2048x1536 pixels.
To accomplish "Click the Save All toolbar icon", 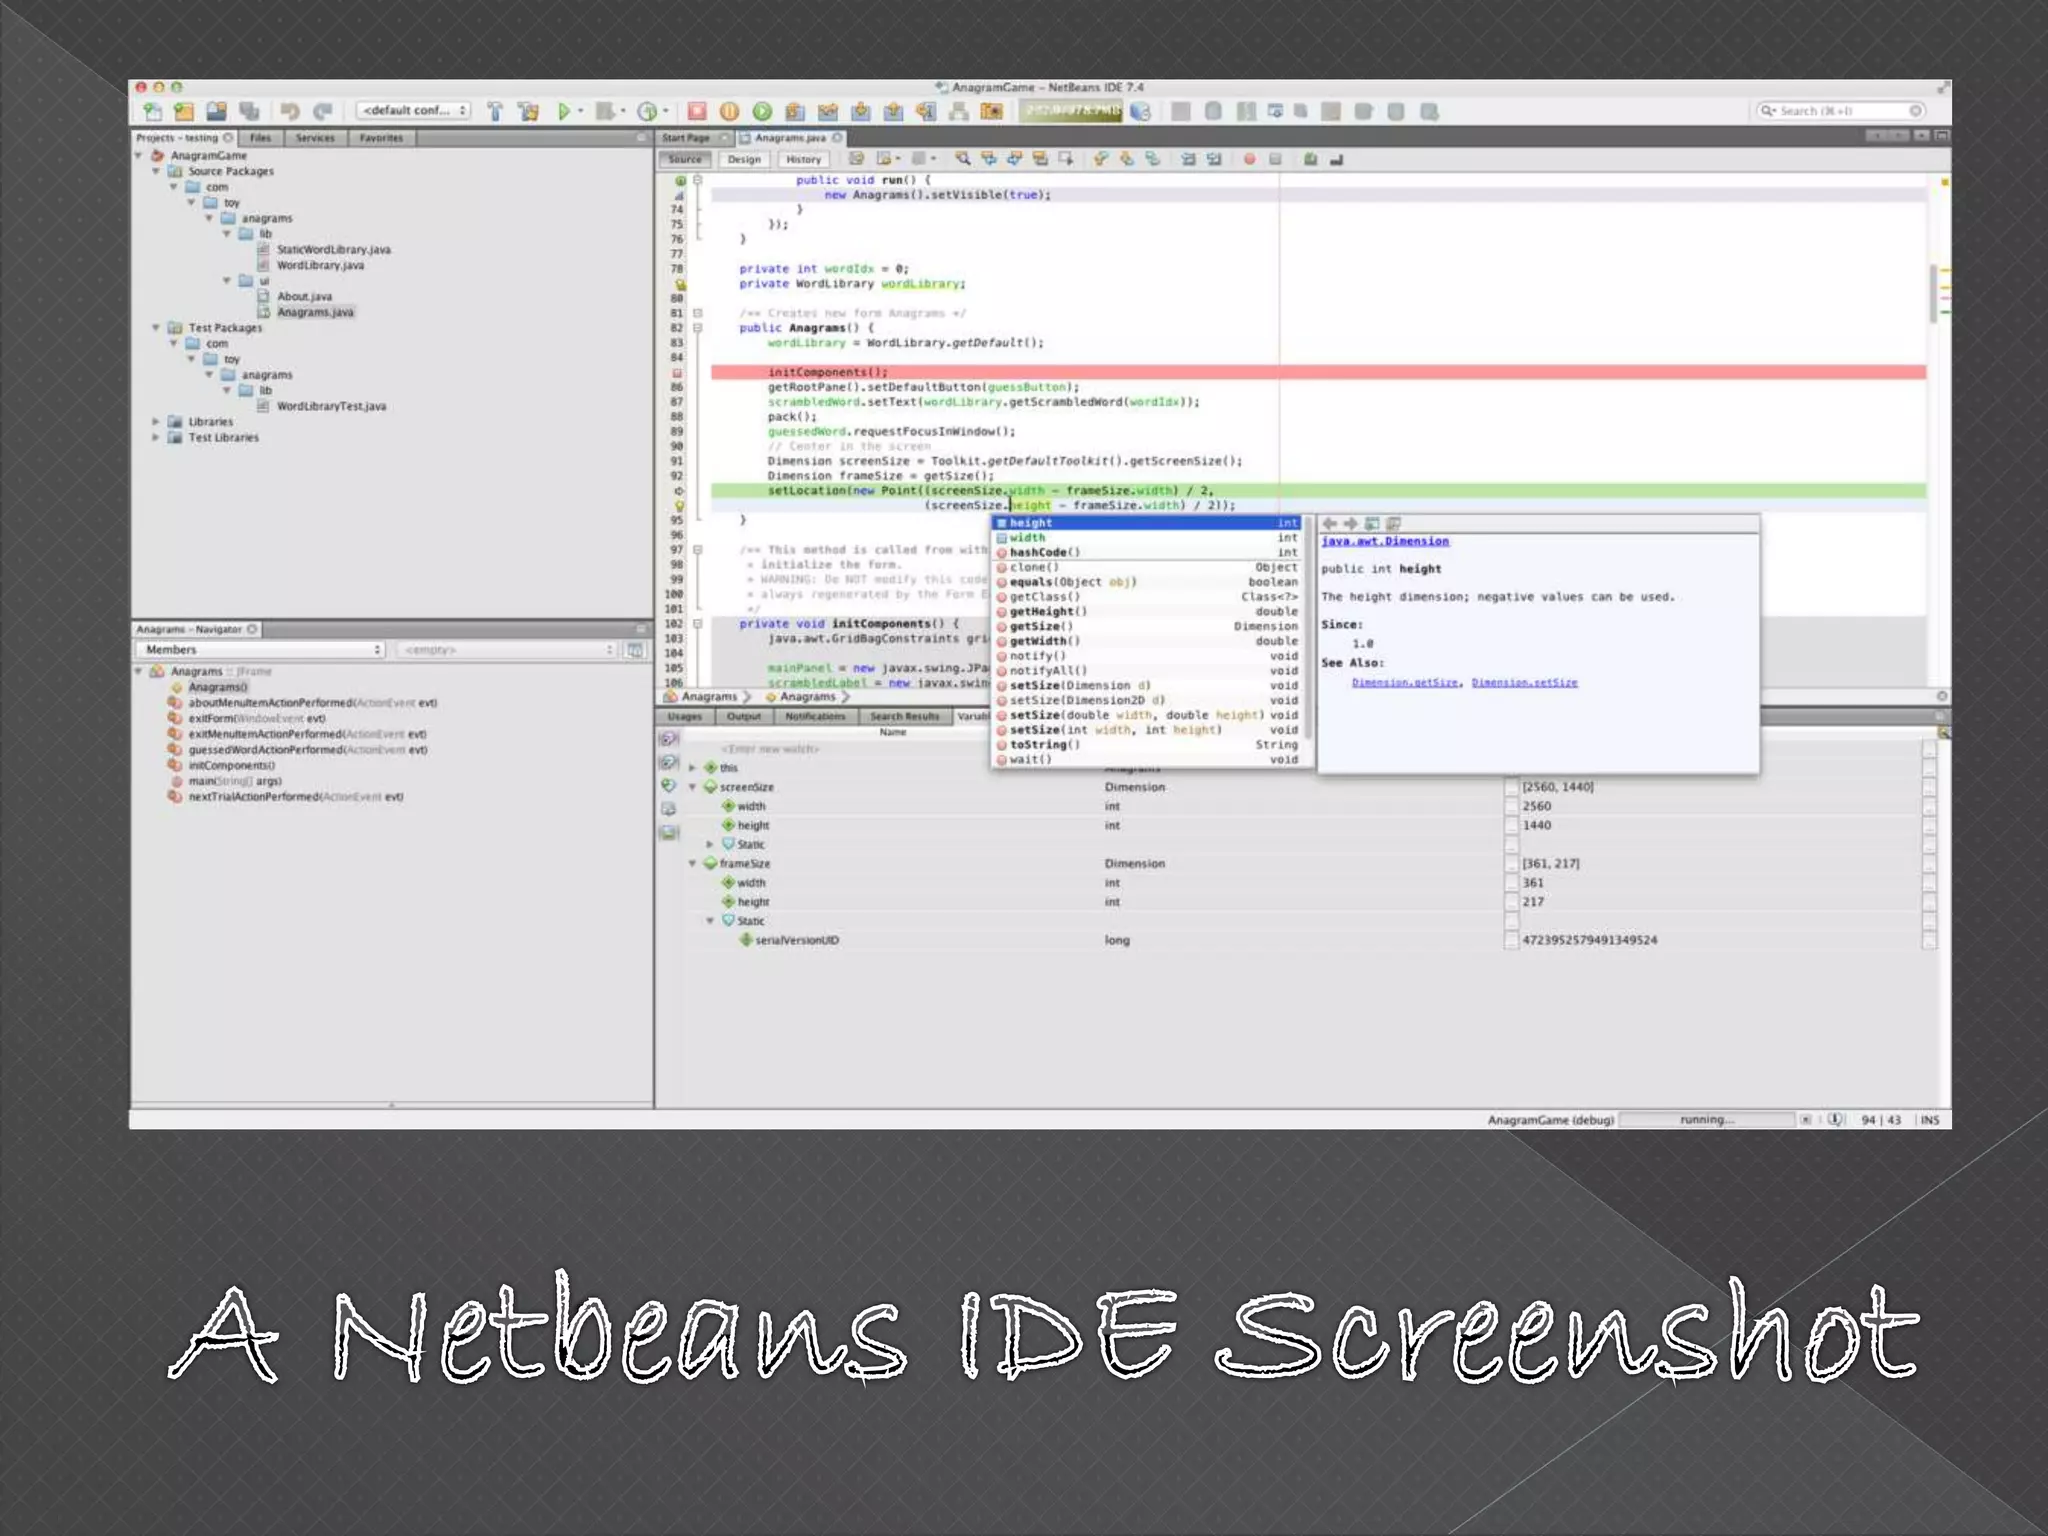I will point(249,111).
